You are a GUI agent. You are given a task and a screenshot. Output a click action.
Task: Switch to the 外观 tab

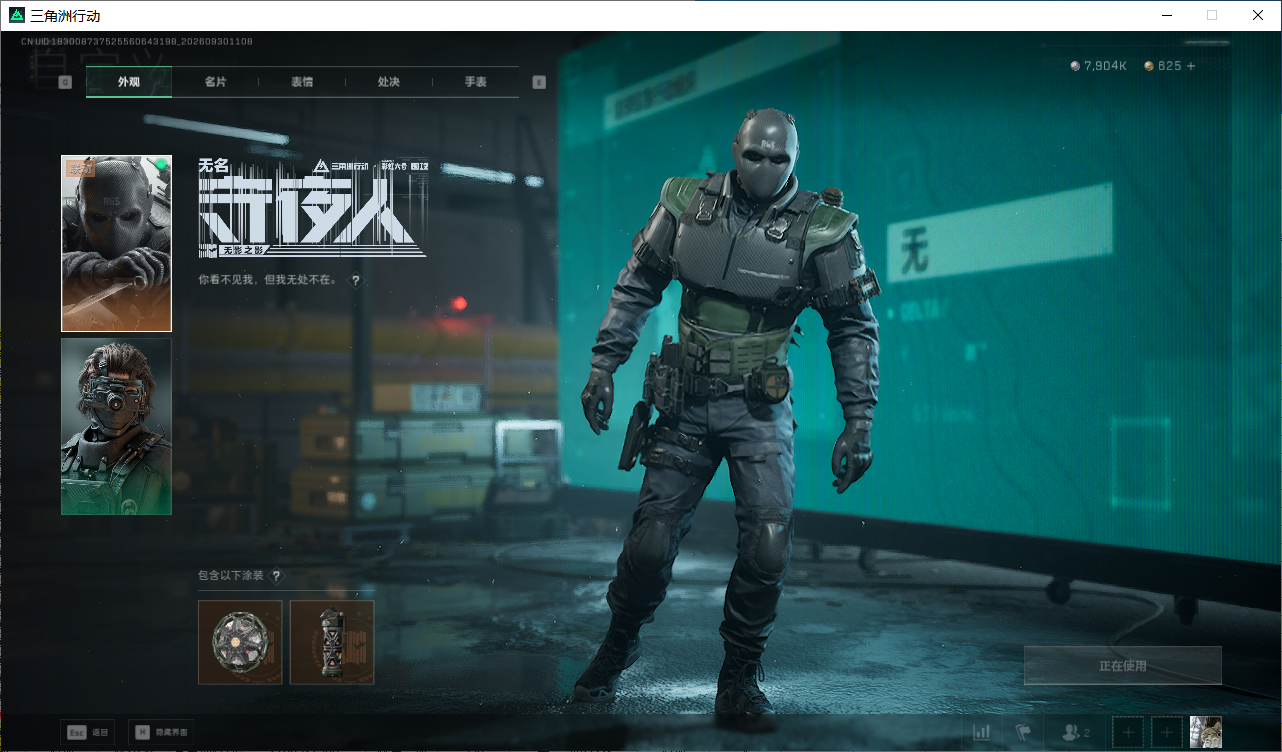[129, 82]
